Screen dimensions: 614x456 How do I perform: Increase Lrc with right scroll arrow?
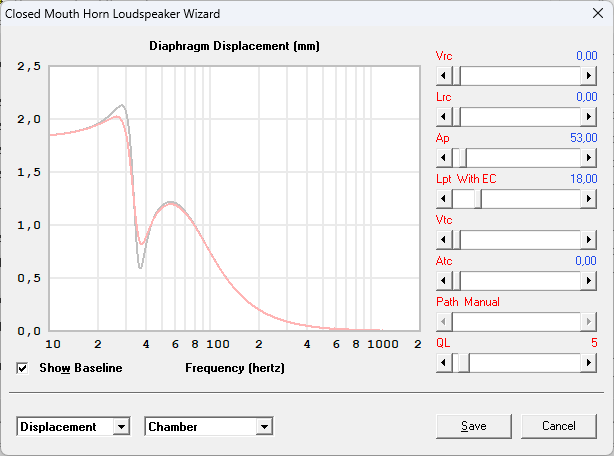point(589,117)
